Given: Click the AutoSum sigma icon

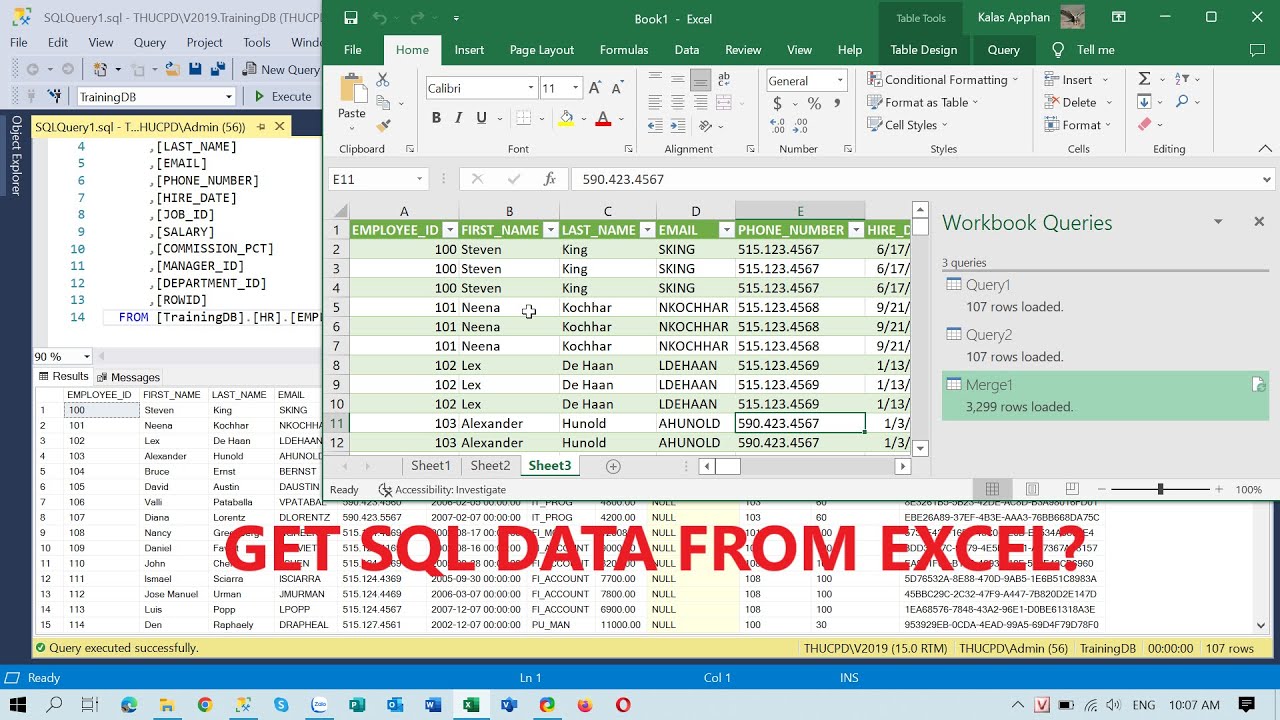Looking at the screenshot, I should (x=1144, y=79).
